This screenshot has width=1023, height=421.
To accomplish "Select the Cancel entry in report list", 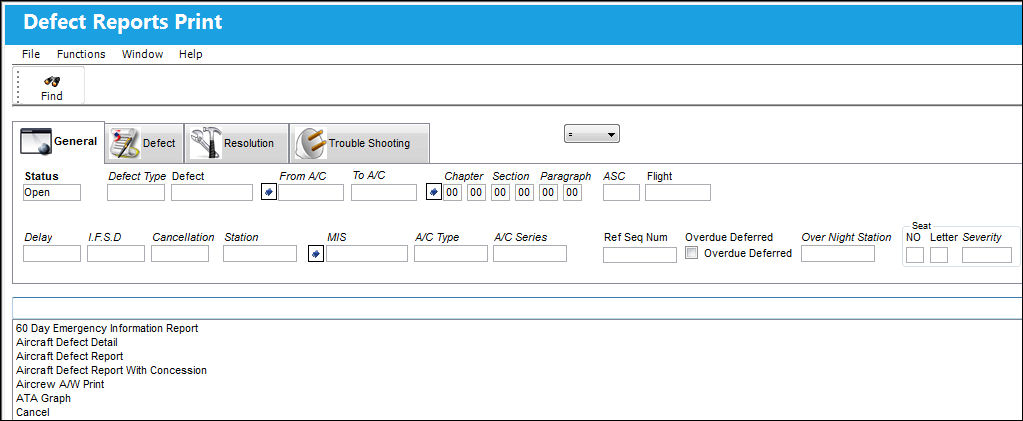I will (x=33, y=413).
